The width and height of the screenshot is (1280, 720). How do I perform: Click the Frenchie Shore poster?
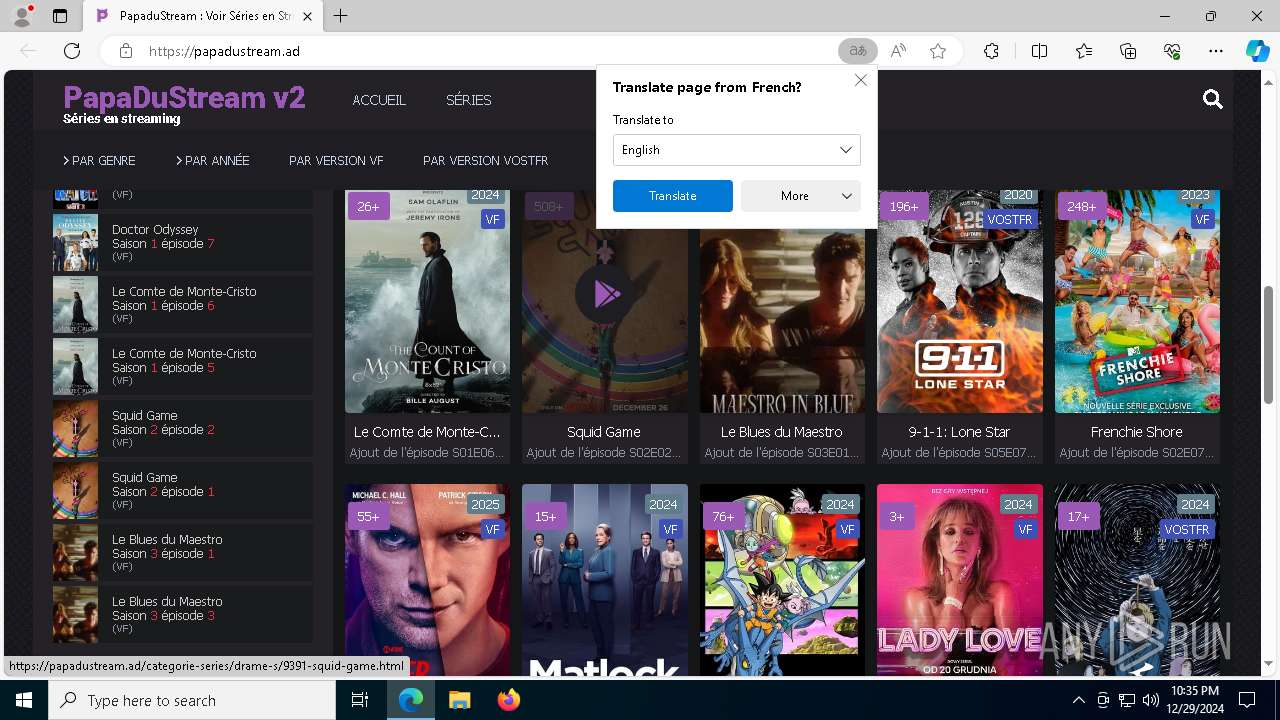(x=1137, y=301)
